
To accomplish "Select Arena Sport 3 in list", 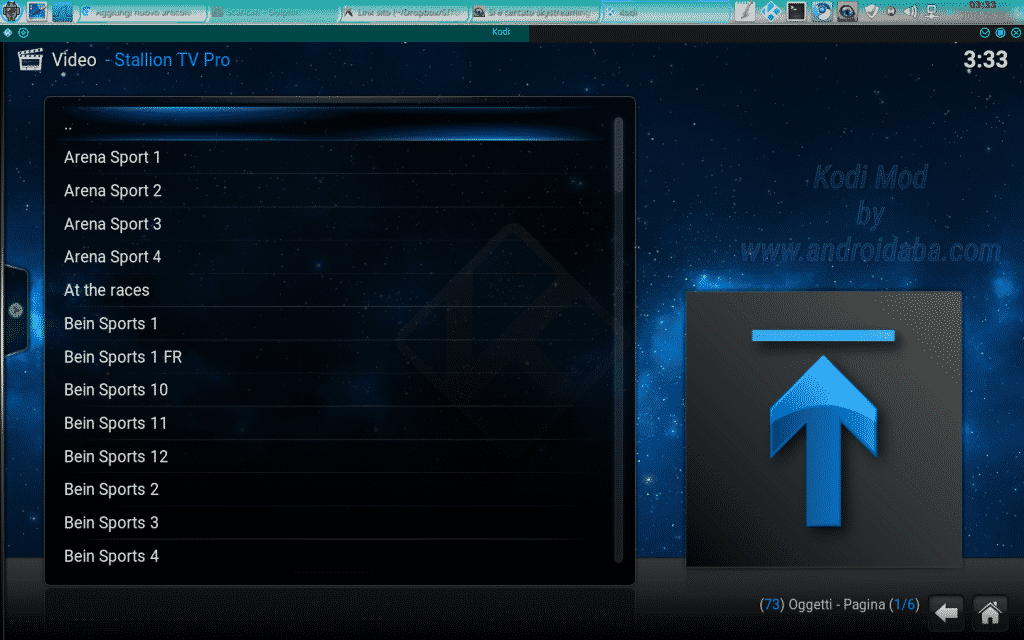I will pyautogui.click(x=330, y=224).
